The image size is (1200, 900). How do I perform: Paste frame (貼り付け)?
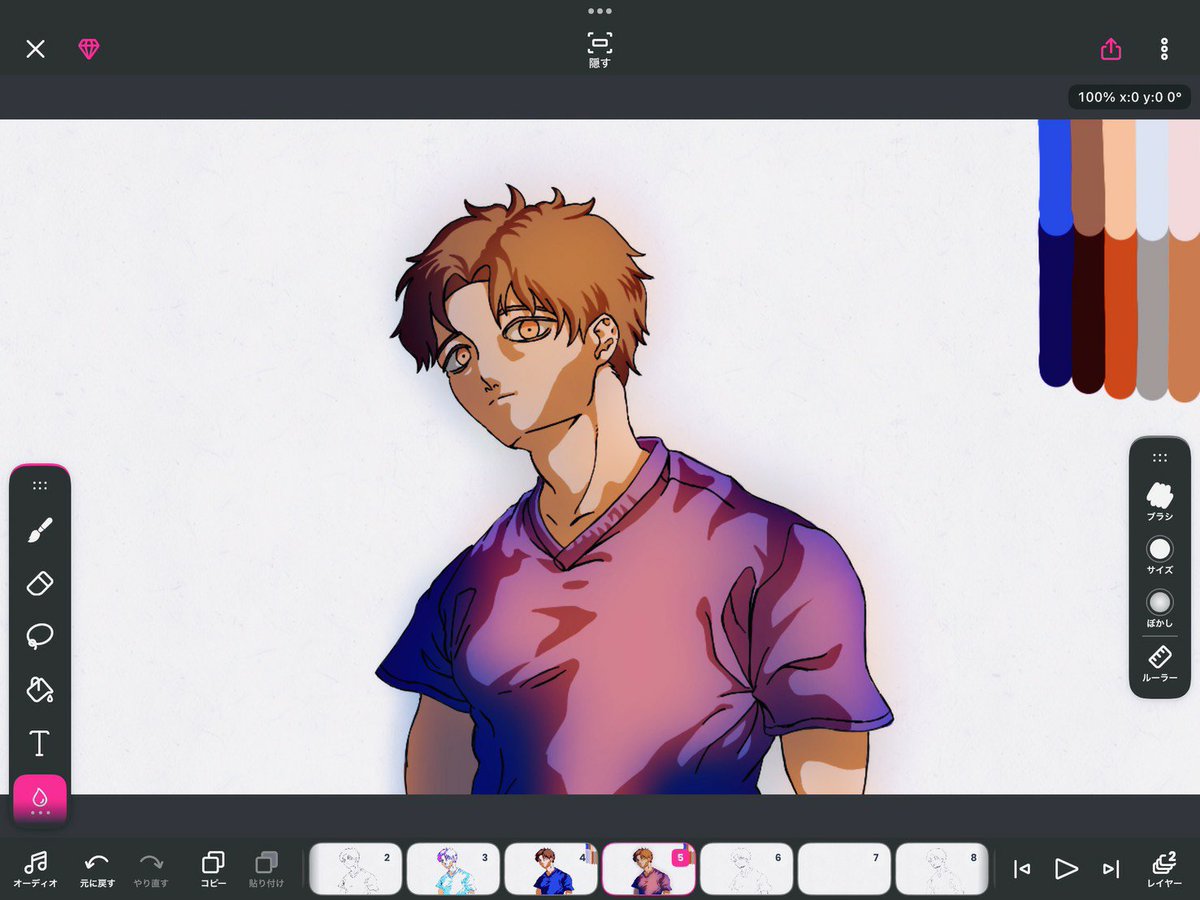[x=266, y=869]
